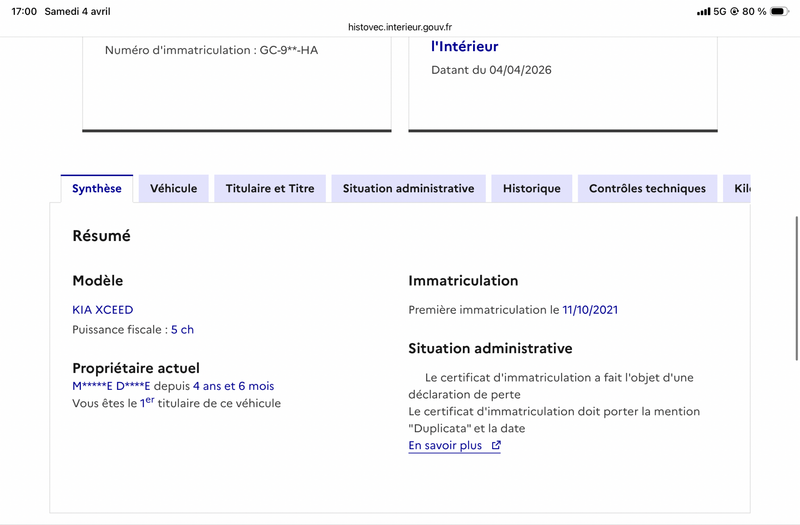Click the owner name M*****E D****E
The height and width of the screenshot is (525, 800).
point(111,386)
